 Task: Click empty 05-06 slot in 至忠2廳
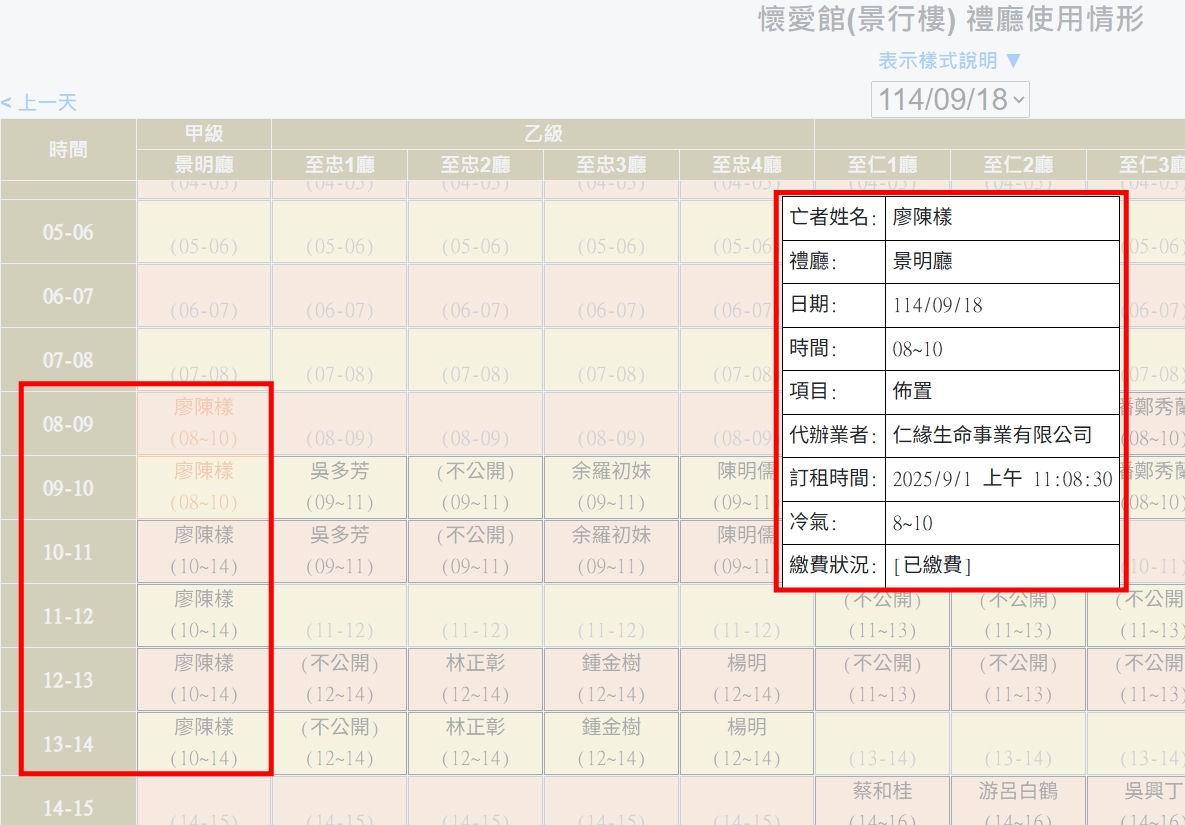click(x=476, y=233)
